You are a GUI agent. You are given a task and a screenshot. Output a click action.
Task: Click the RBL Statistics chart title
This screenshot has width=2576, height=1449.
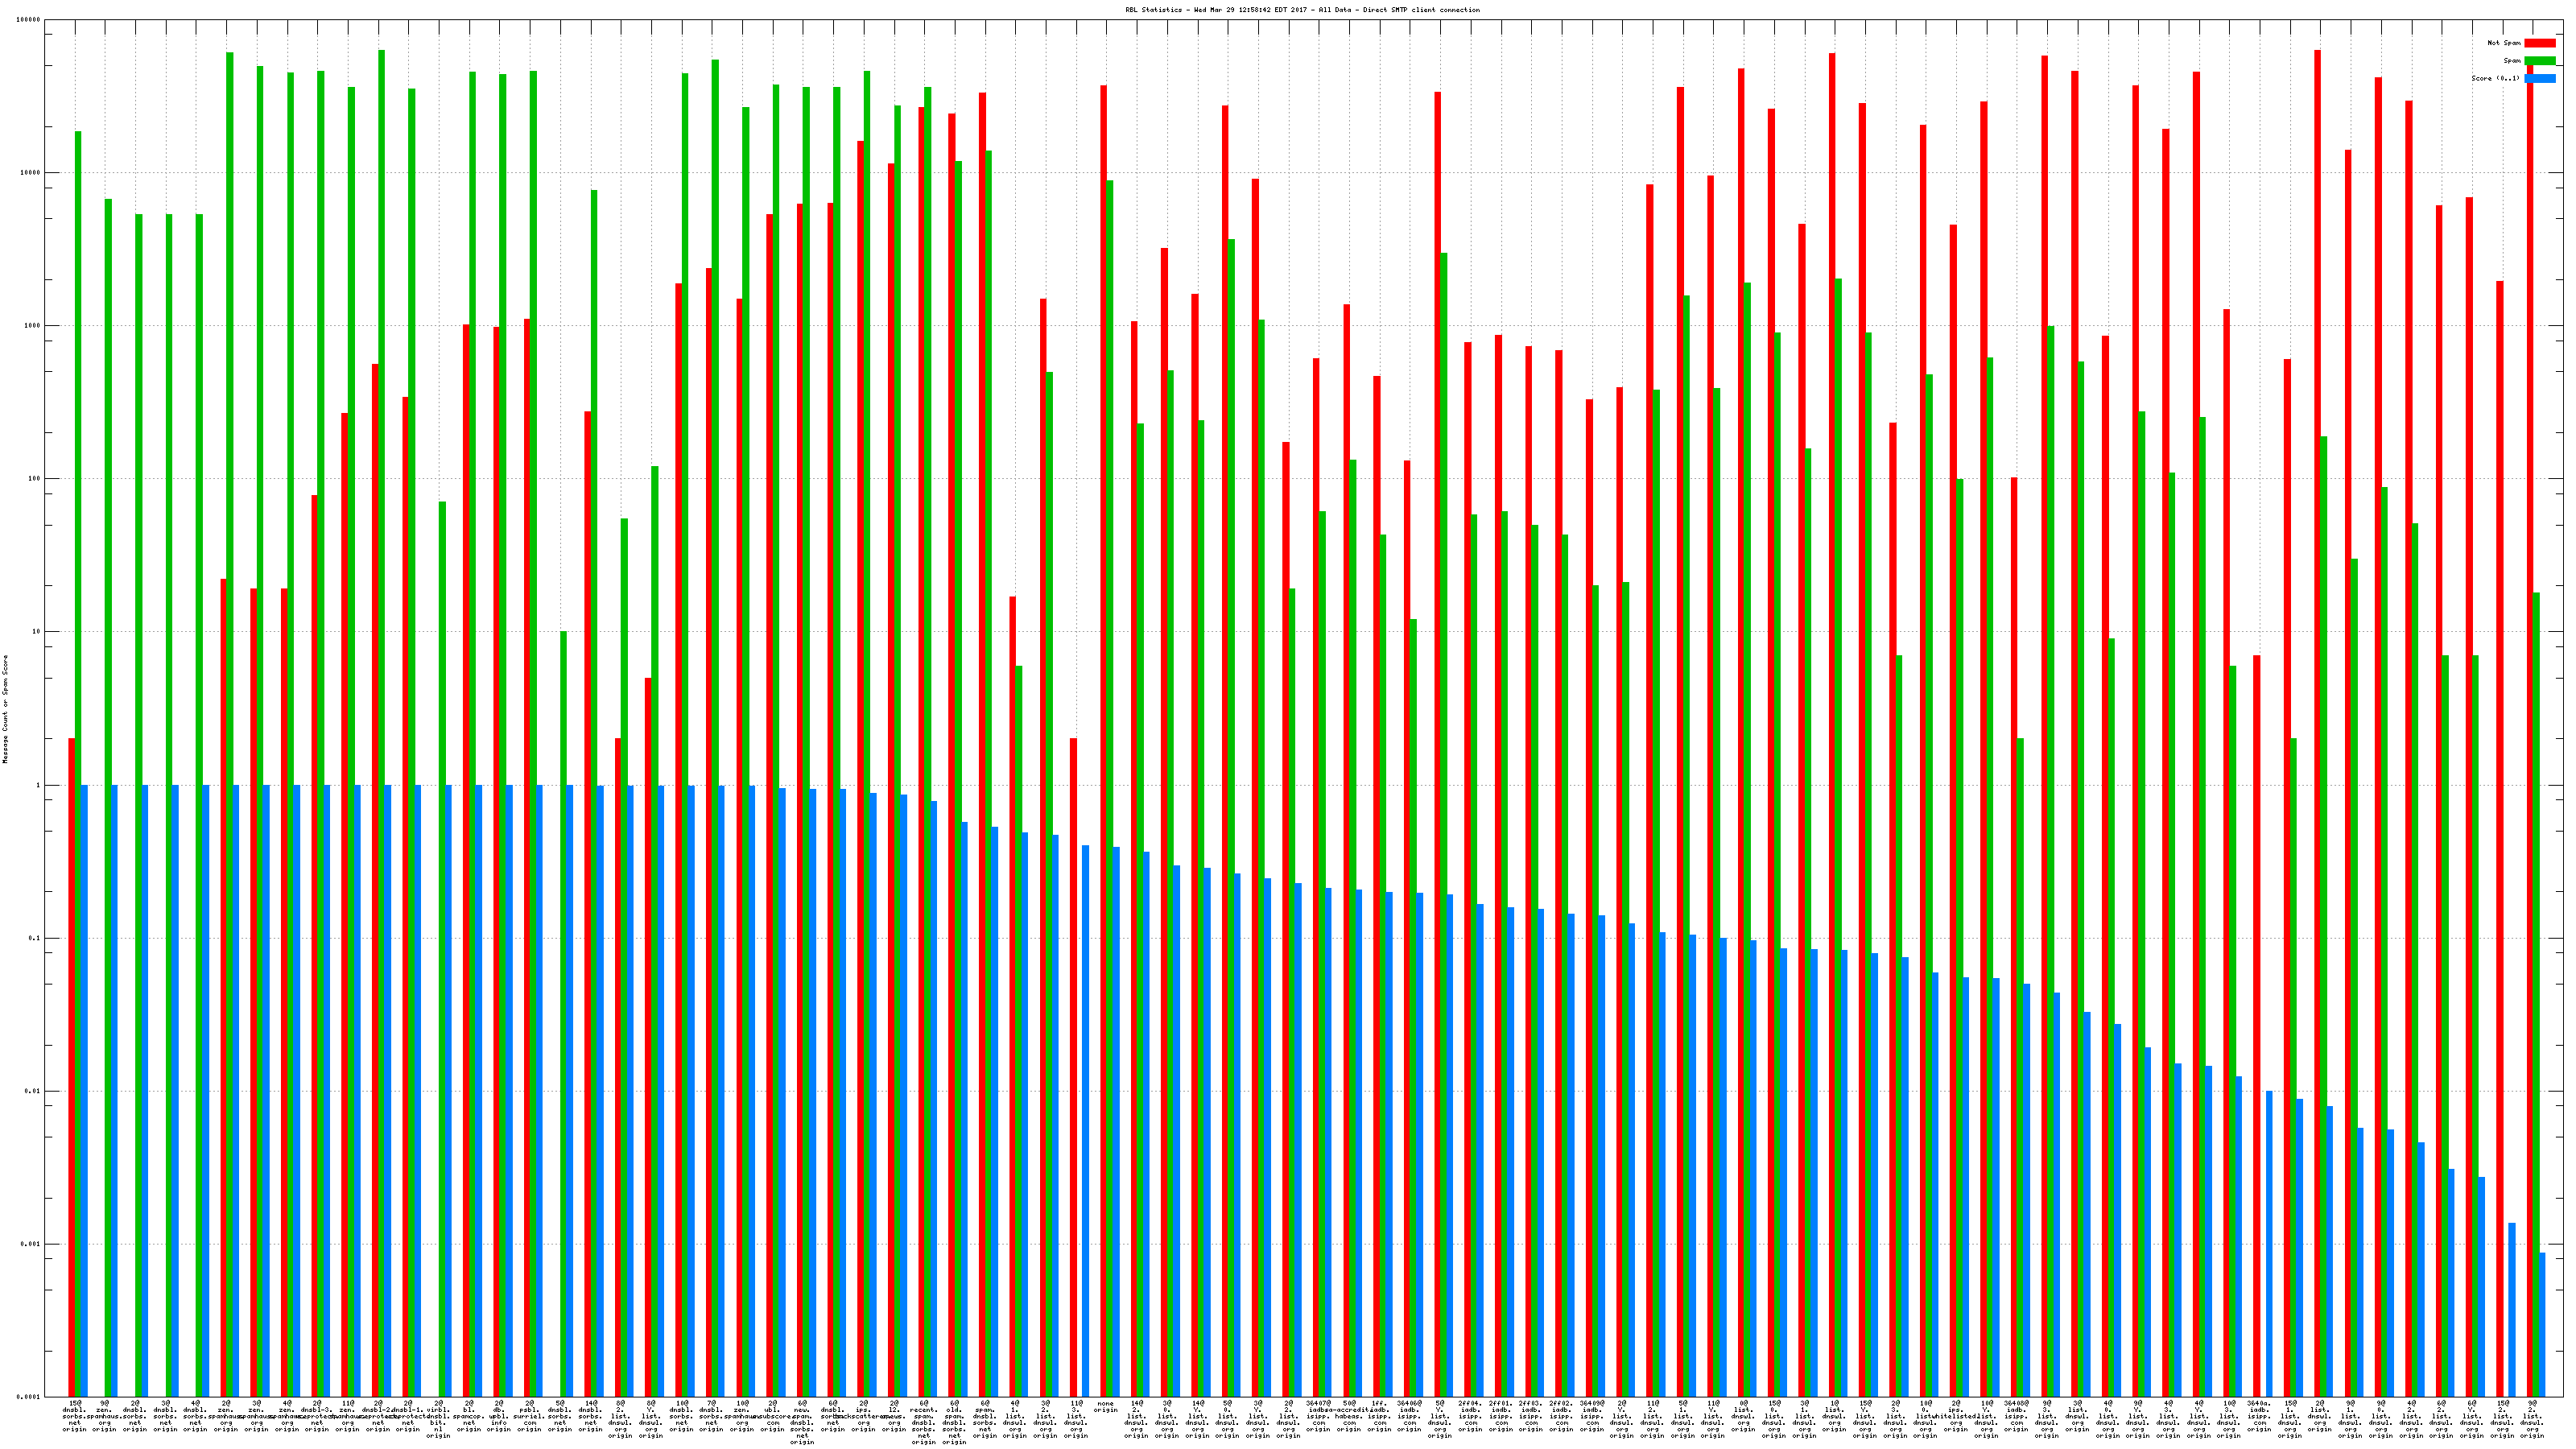click(x=1302, y=10)
